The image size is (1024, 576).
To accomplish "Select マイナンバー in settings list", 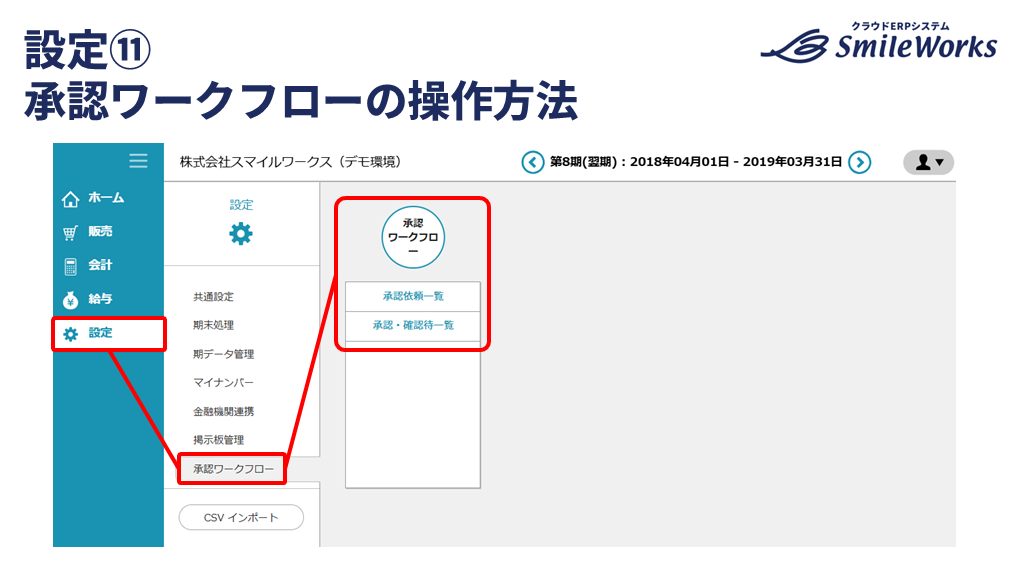I will click(x=223, y=383).
